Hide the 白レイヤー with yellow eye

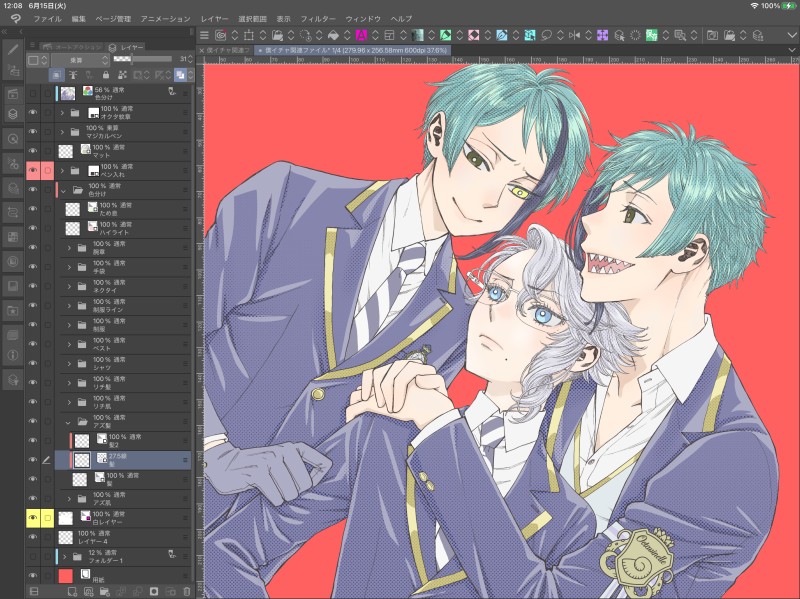click(x=33, y=518)
